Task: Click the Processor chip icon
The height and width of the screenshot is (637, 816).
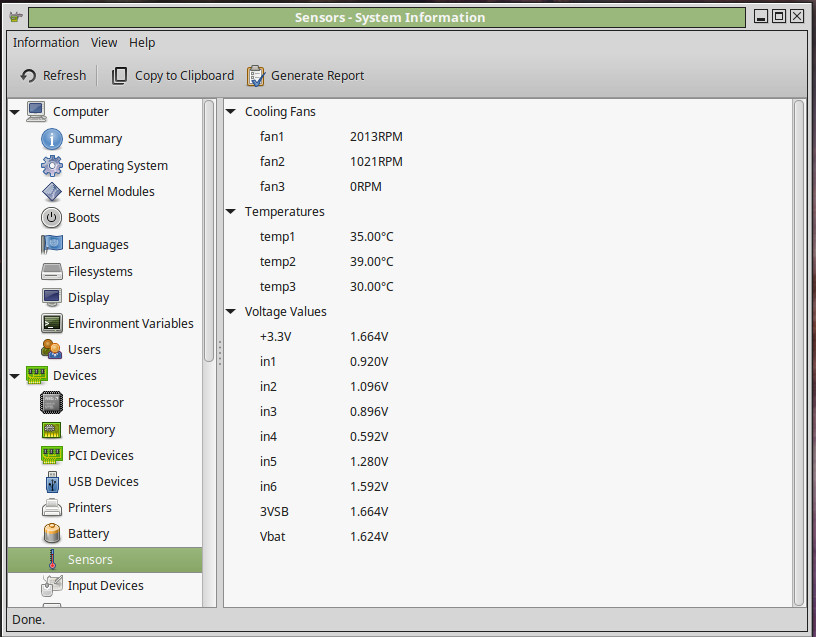Action: 52,403
